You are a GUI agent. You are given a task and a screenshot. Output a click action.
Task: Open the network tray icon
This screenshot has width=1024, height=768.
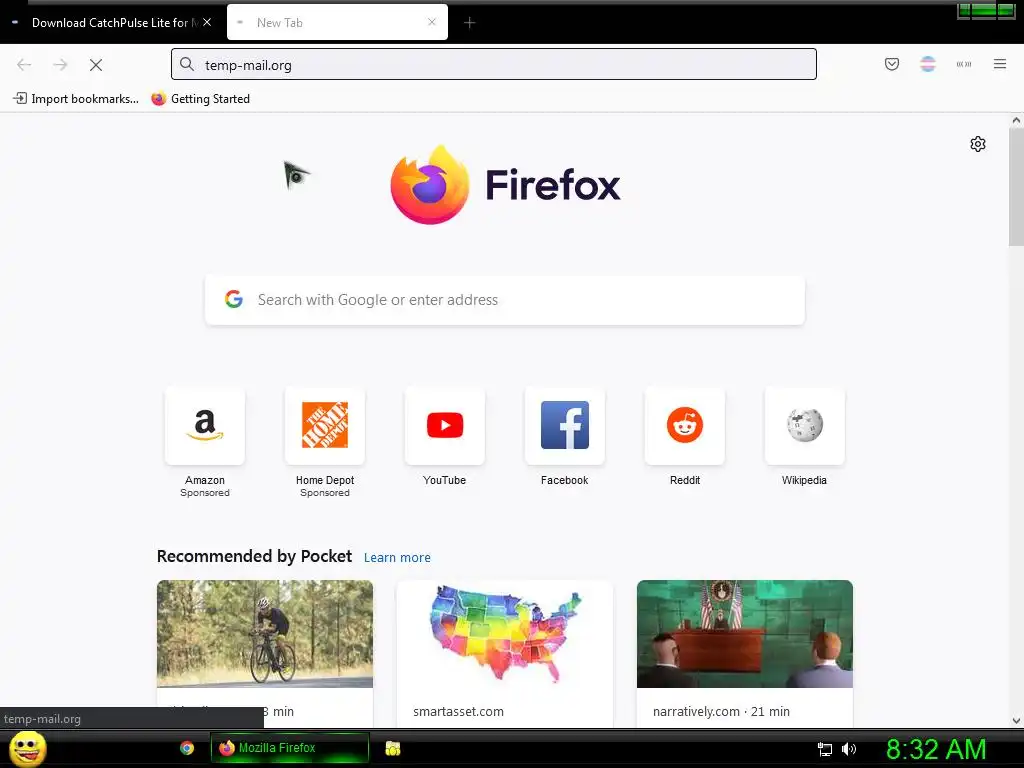click(x=825, y=749)
